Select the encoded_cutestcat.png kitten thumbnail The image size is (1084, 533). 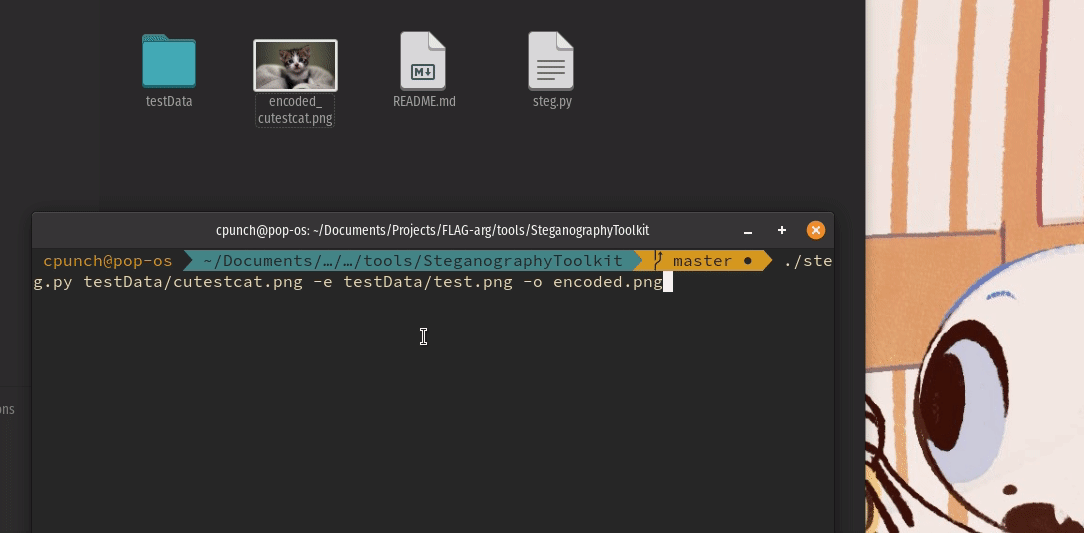(295, 66)
